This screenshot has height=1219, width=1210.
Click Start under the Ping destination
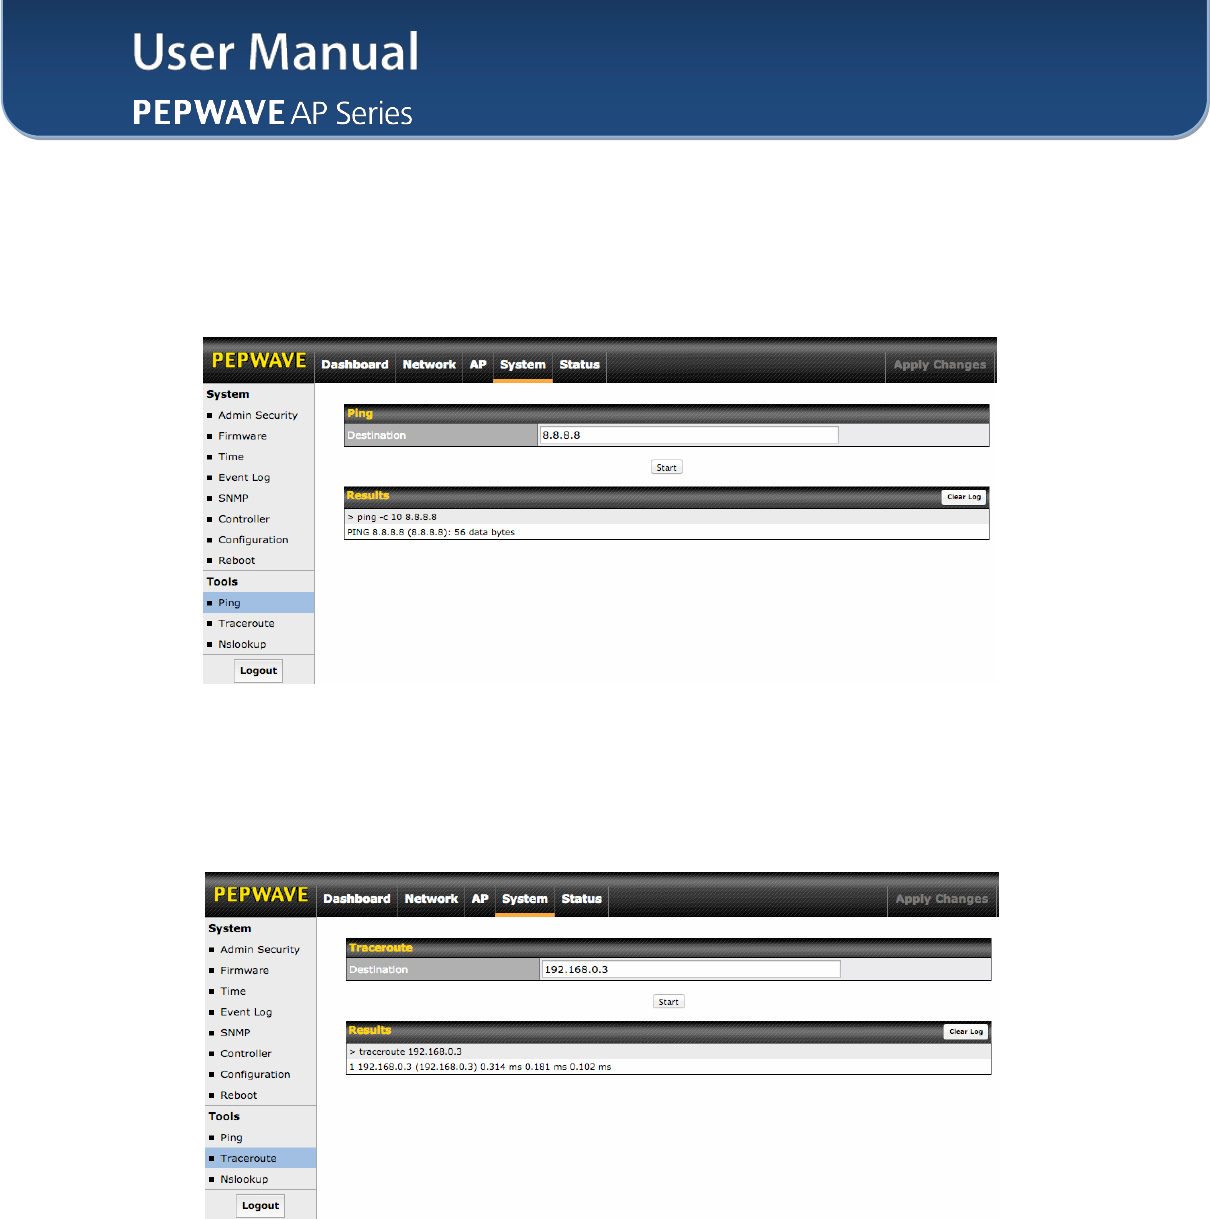(x=667, y=467)
